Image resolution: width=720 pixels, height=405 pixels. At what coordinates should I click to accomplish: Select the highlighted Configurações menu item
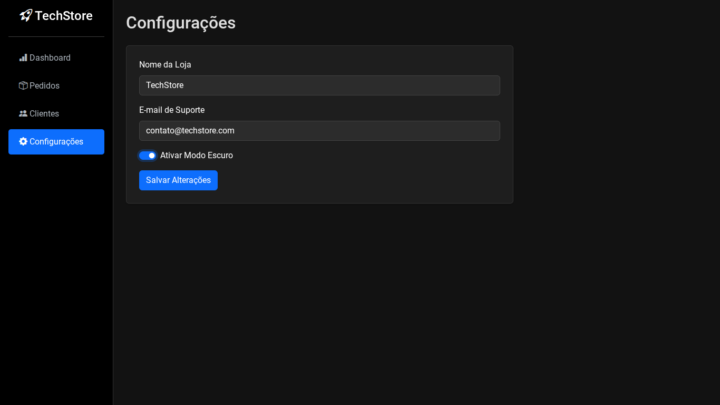(56, 142)
